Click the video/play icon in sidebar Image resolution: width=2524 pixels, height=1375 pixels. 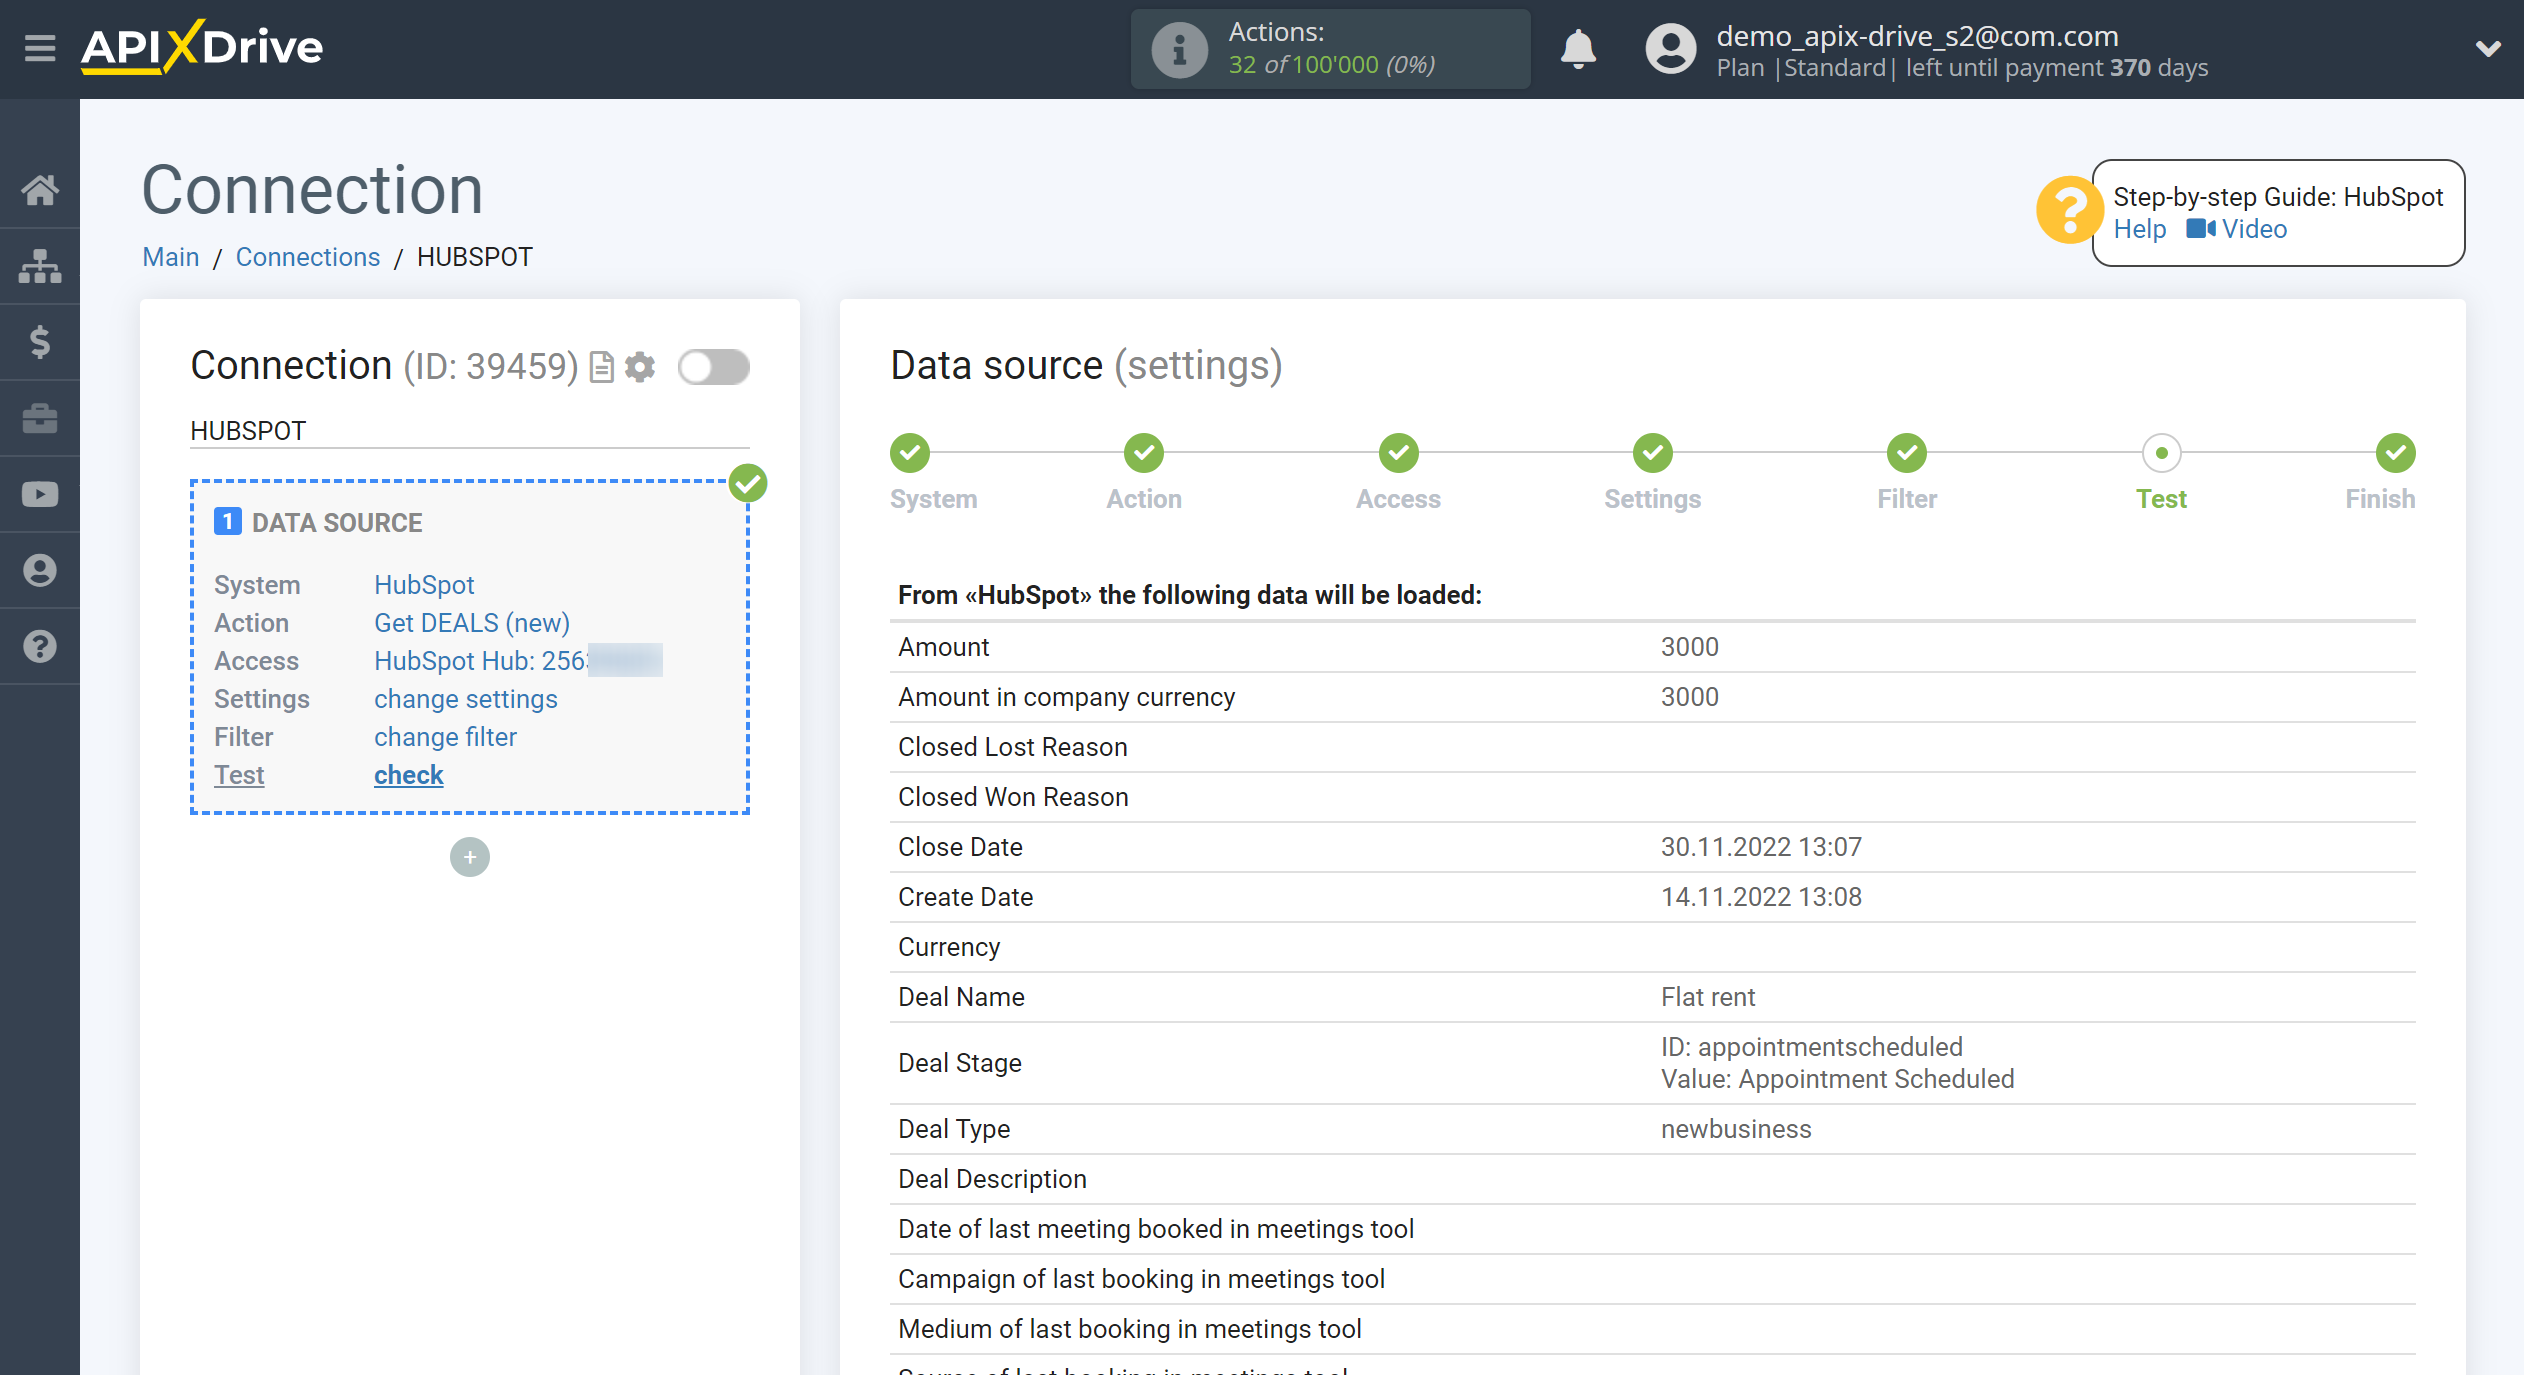pyautogui.click(x=41, y=494)
